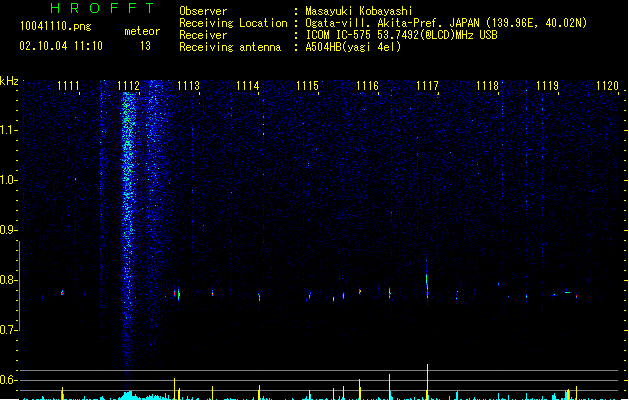Select the file name 10041110.png
Viewport: 629px width, 400px height.
56,26
